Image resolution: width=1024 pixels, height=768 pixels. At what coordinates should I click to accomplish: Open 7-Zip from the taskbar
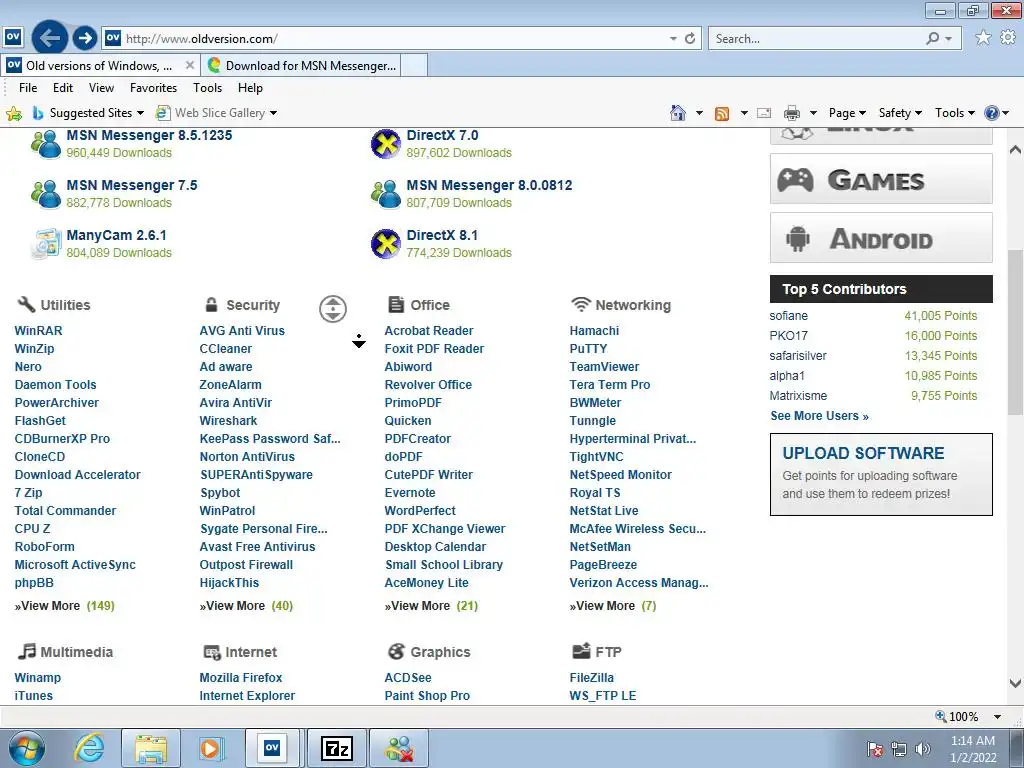tap(337, 748)
